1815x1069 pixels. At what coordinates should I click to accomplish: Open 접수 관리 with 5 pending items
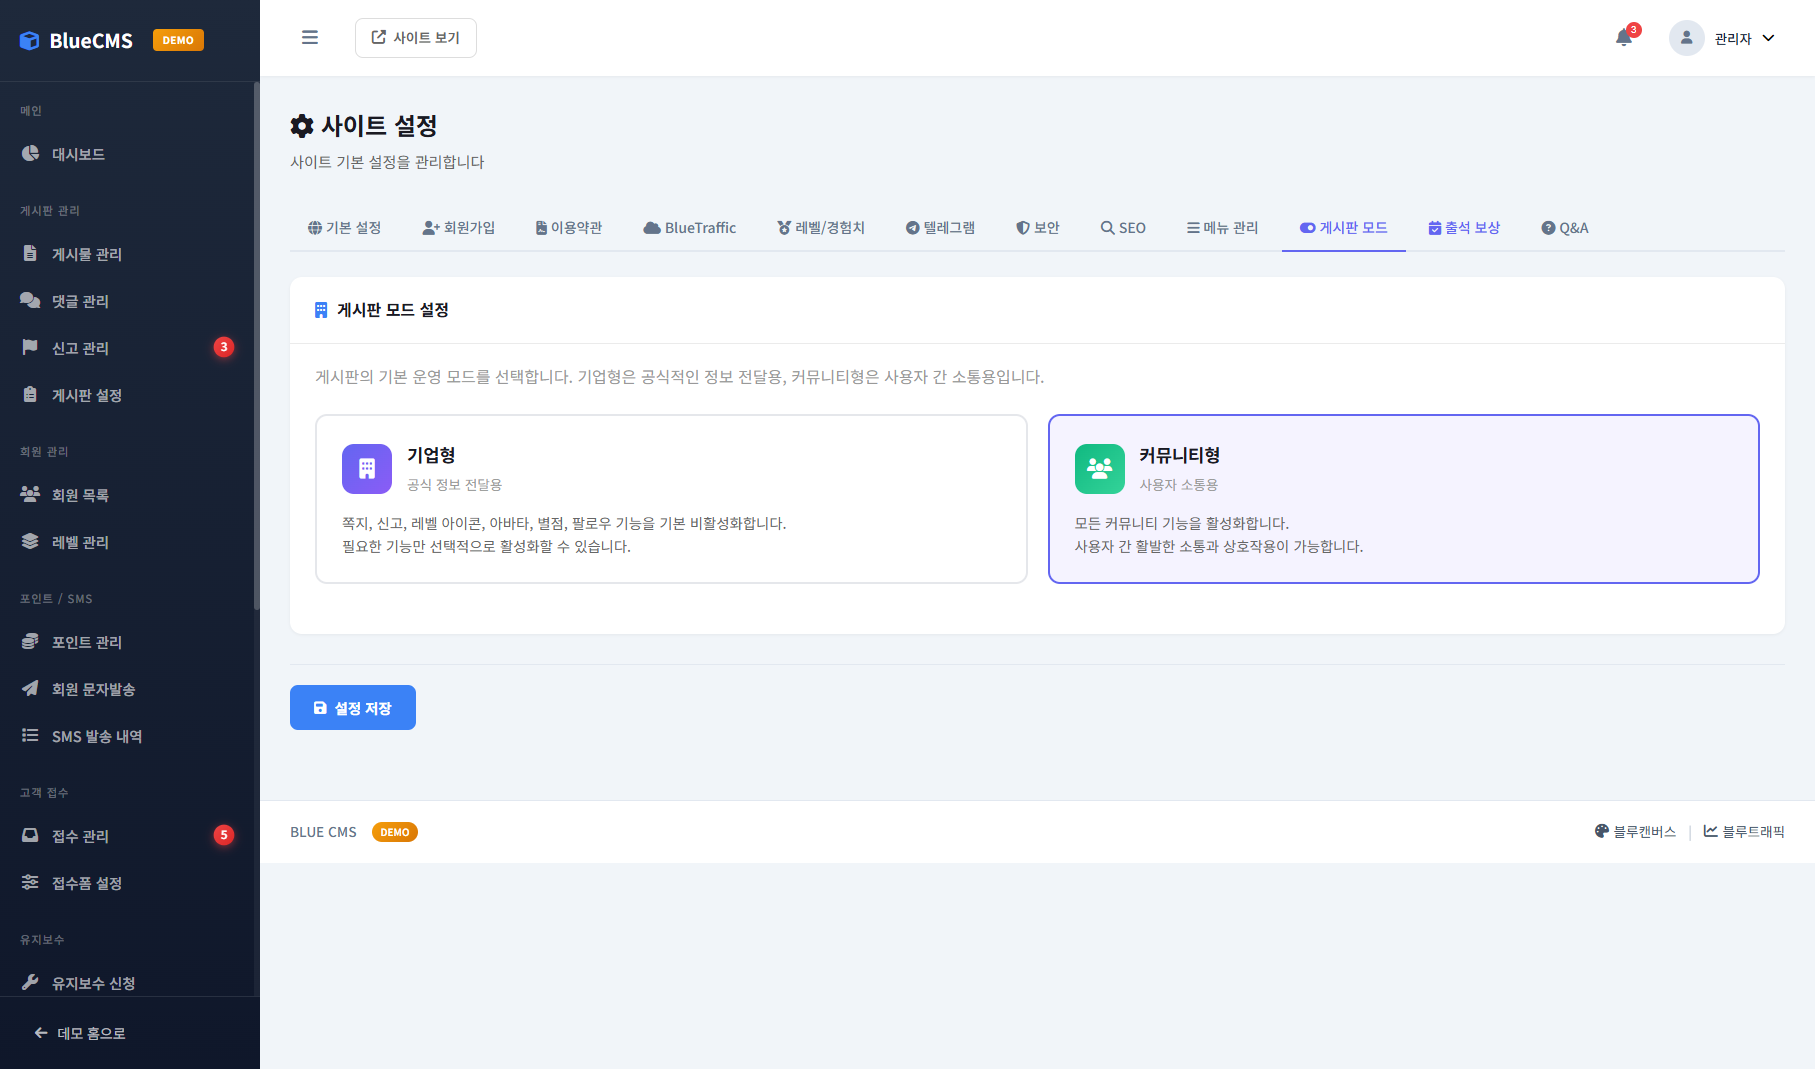80,835
